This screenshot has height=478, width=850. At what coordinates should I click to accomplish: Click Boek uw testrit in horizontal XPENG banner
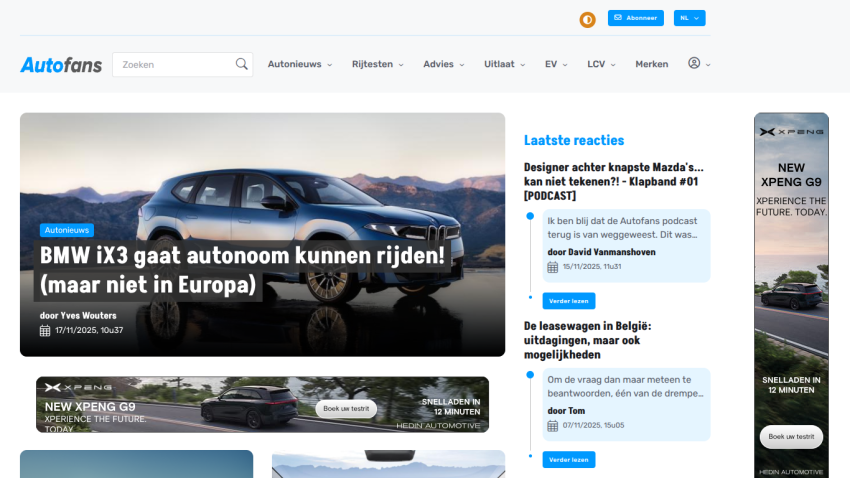coord(346,409)
